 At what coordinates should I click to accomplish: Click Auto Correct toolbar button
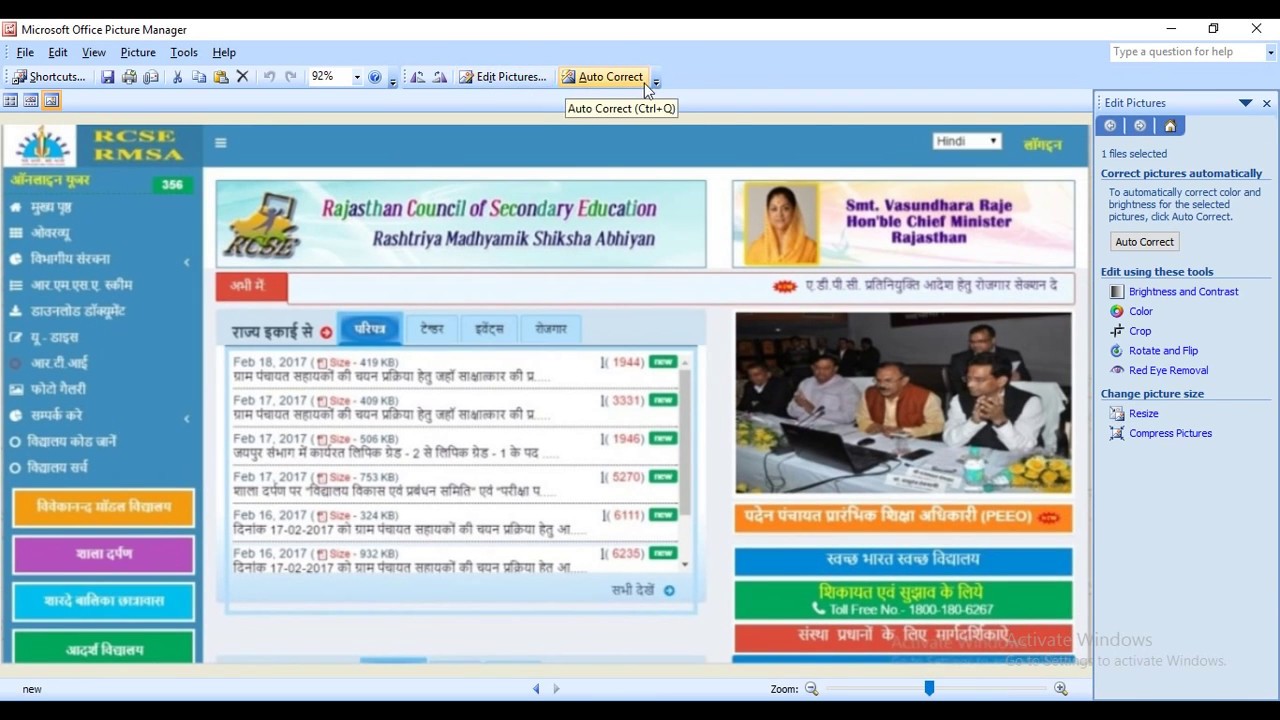[x=603, y=77]
